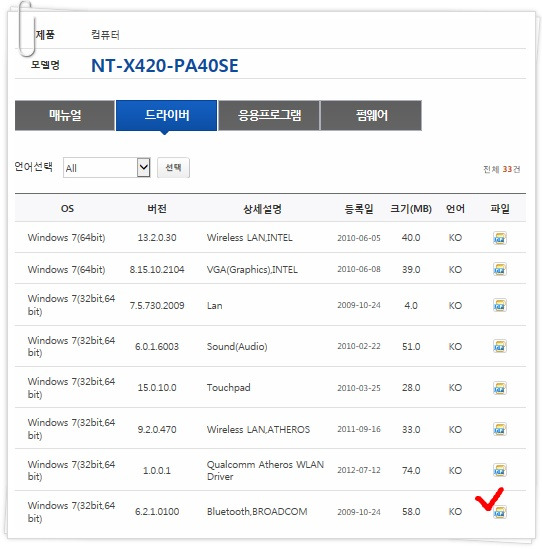Click the Lan description text

point(214,305)
